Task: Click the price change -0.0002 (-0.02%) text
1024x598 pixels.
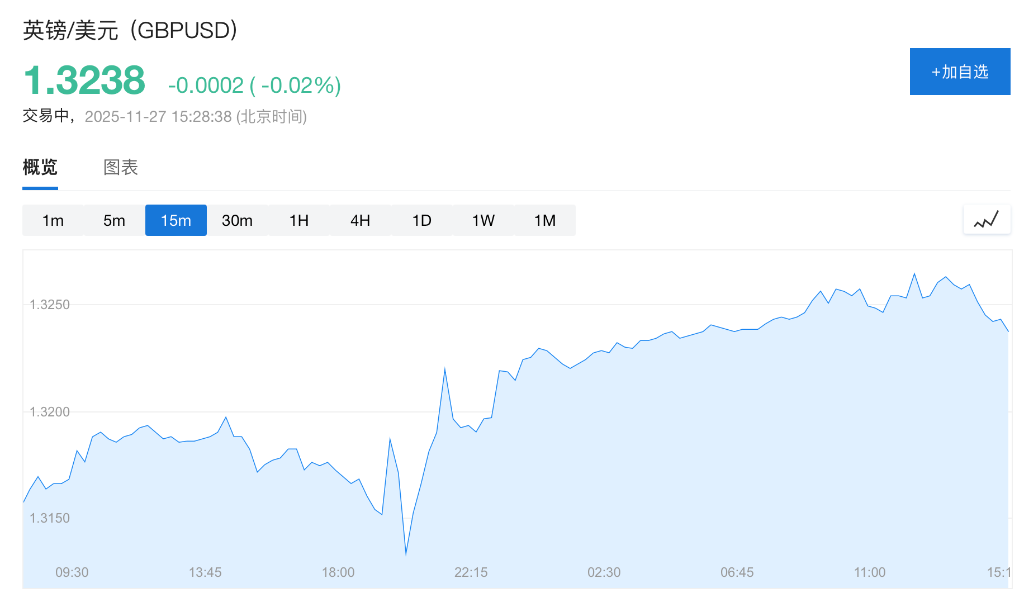Action: [x=254, y=85]
